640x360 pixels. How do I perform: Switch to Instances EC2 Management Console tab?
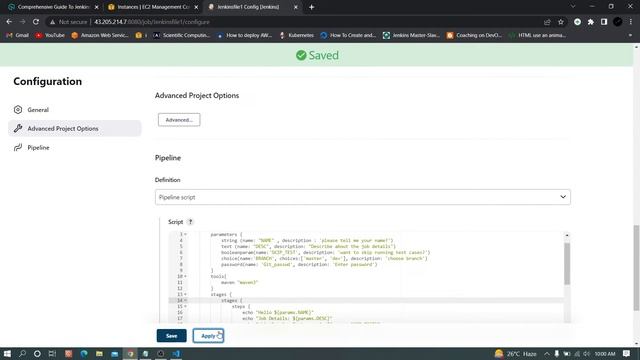(x=153, y=7)
